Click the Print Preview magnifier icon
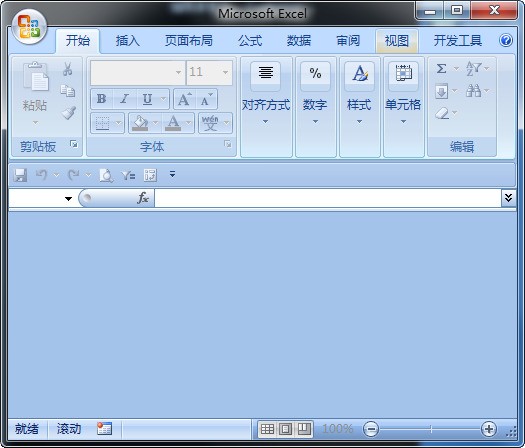This screenshot has width=525, height=448. point(106,175)
